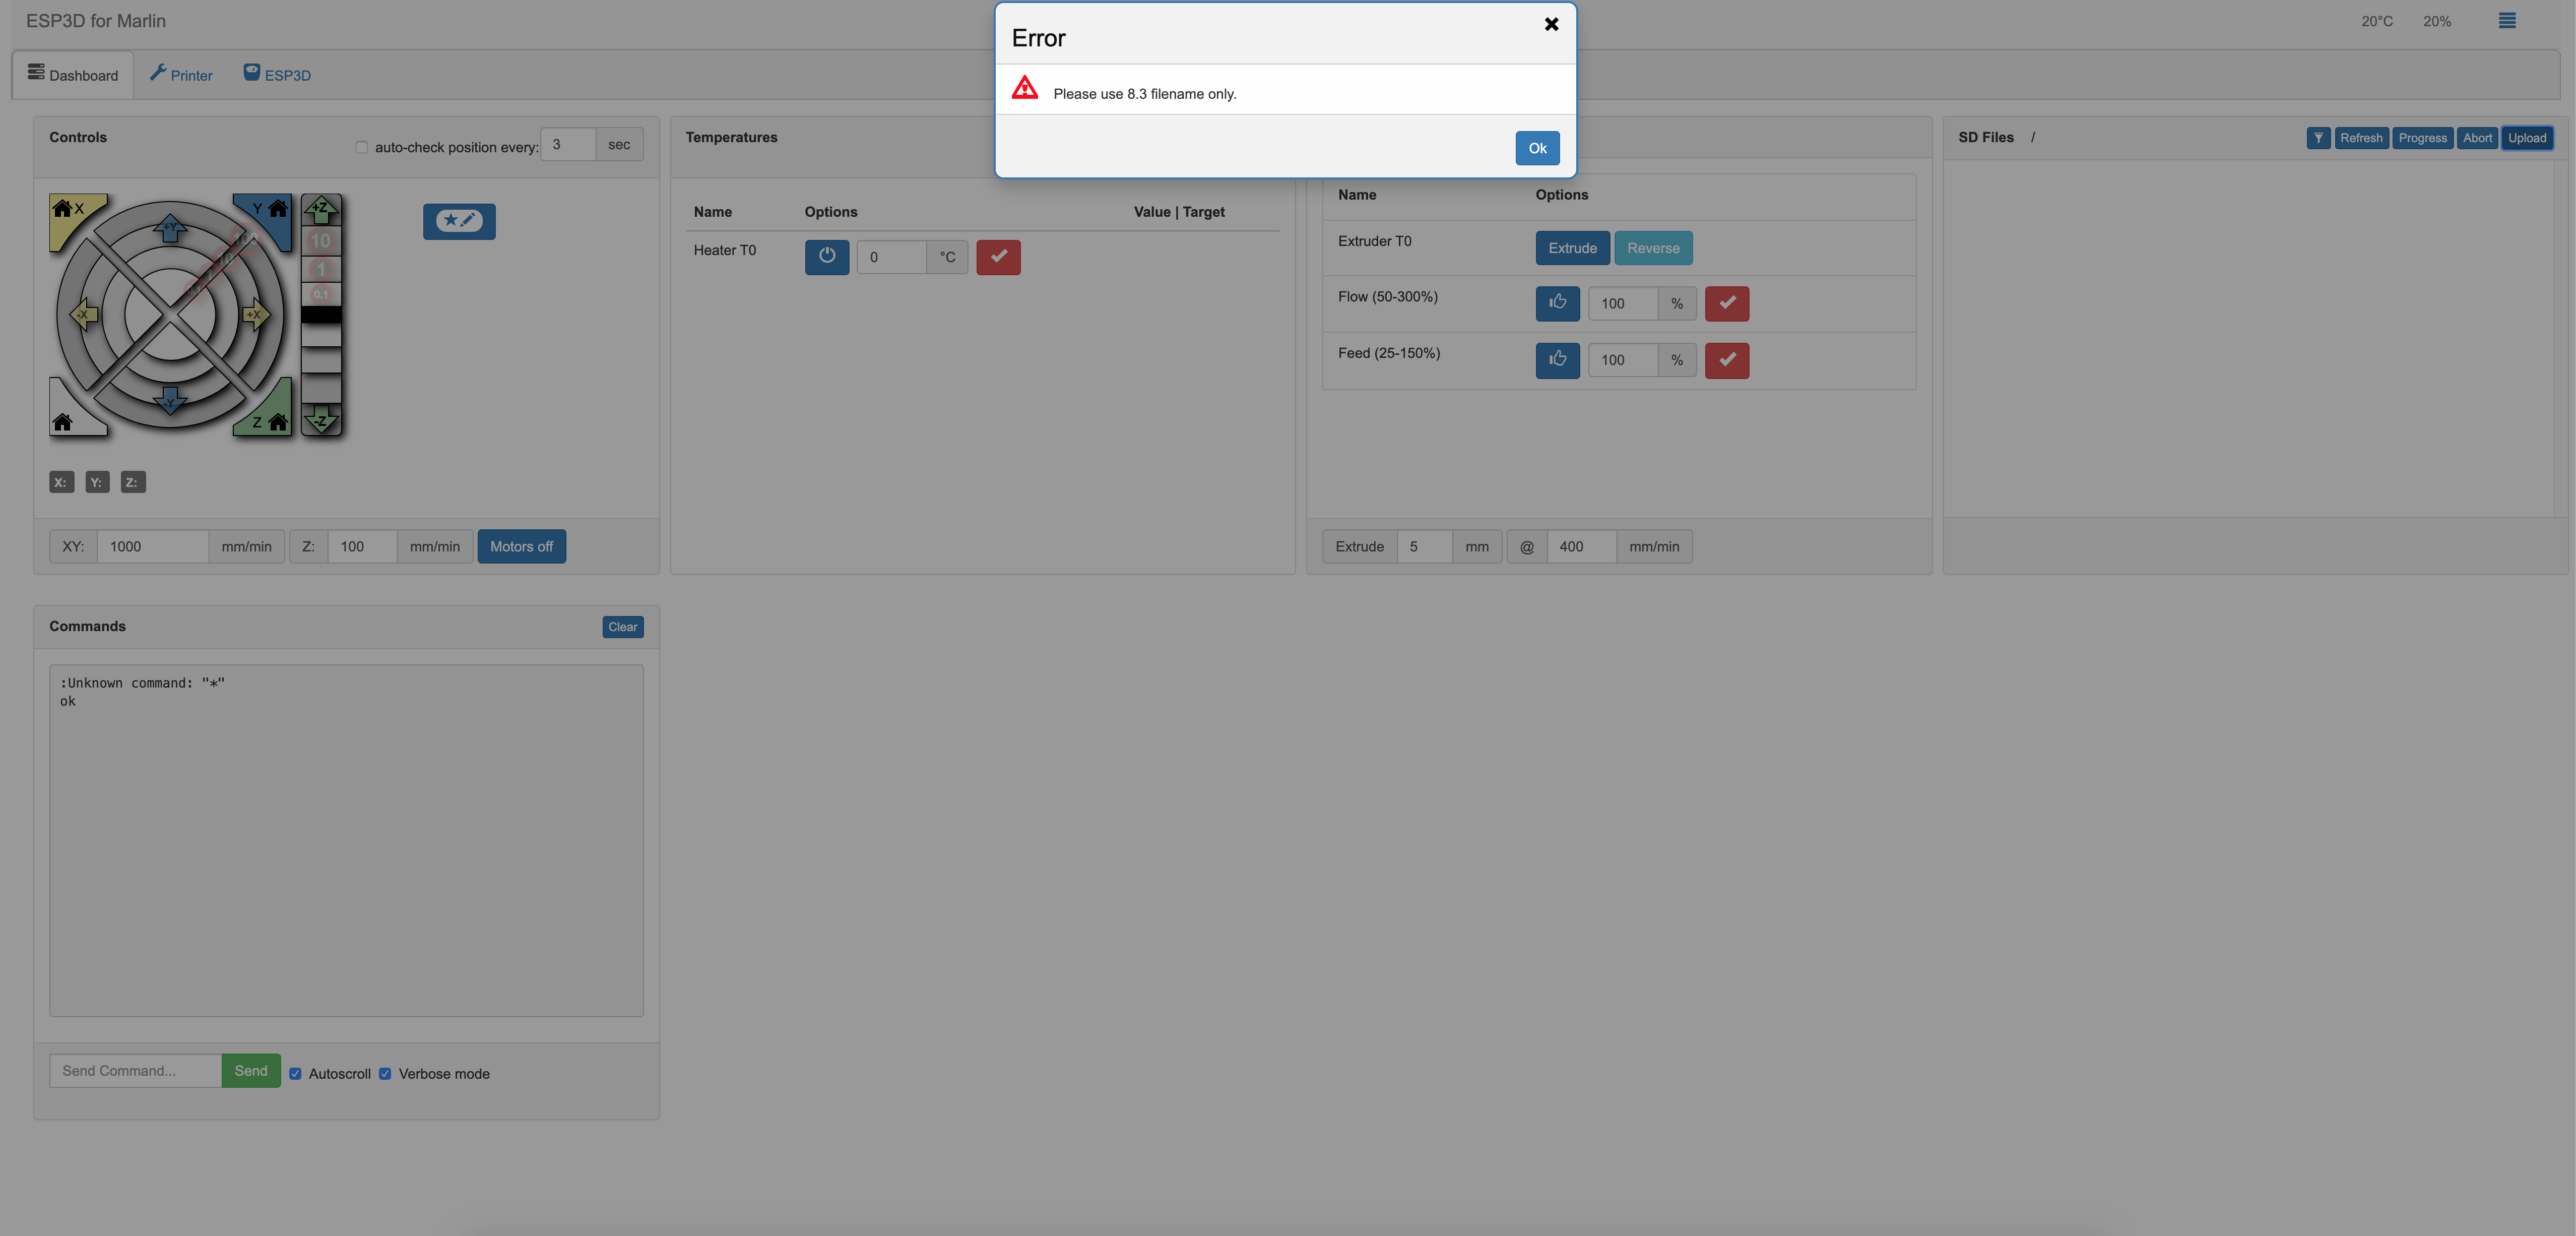Click the Extrude button for Extruder T0

(1572, 247)
